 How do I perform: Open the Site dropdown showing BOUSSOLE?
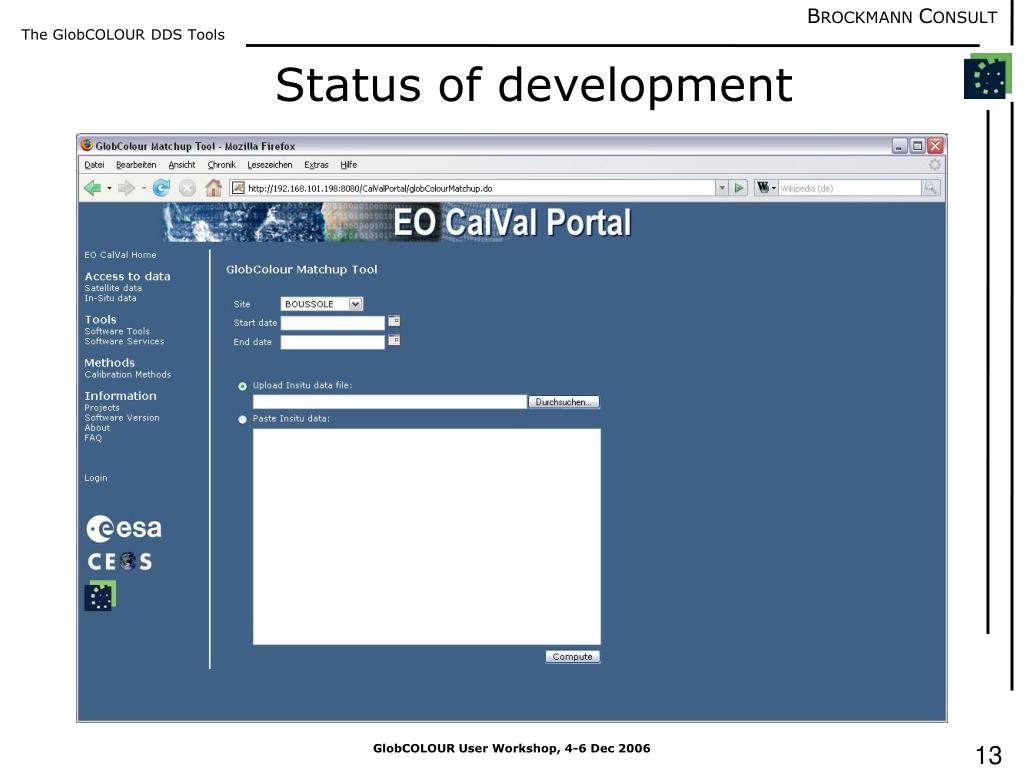(x=321, y=304)
